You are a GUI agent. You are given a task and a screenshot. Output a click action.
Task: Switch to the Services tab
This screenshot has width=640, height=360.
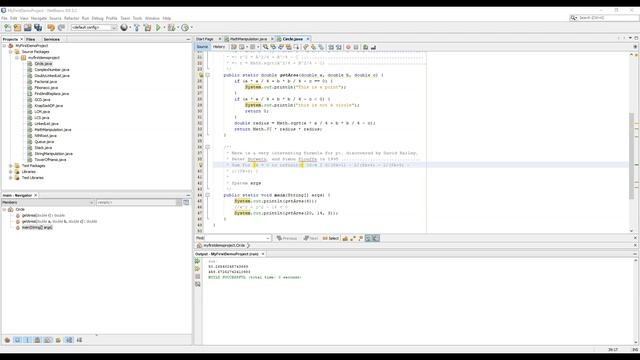[52, 40]
